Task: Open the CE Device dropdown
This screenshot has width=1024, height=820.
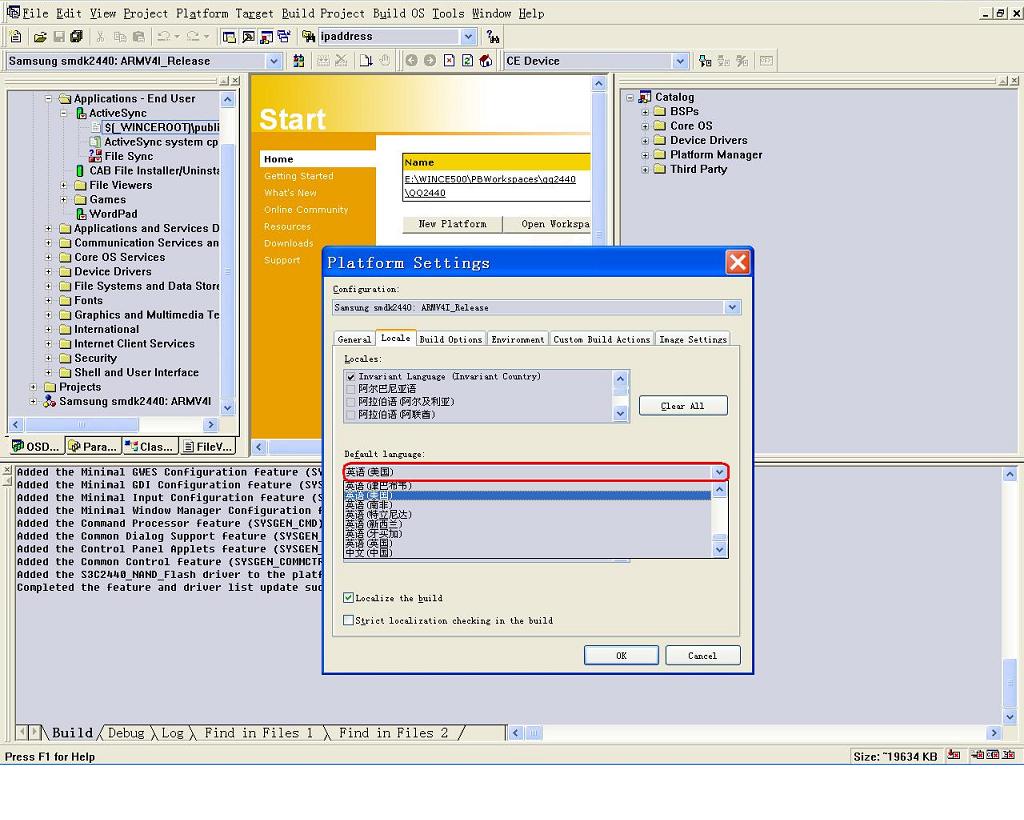Action: [680, 61]
